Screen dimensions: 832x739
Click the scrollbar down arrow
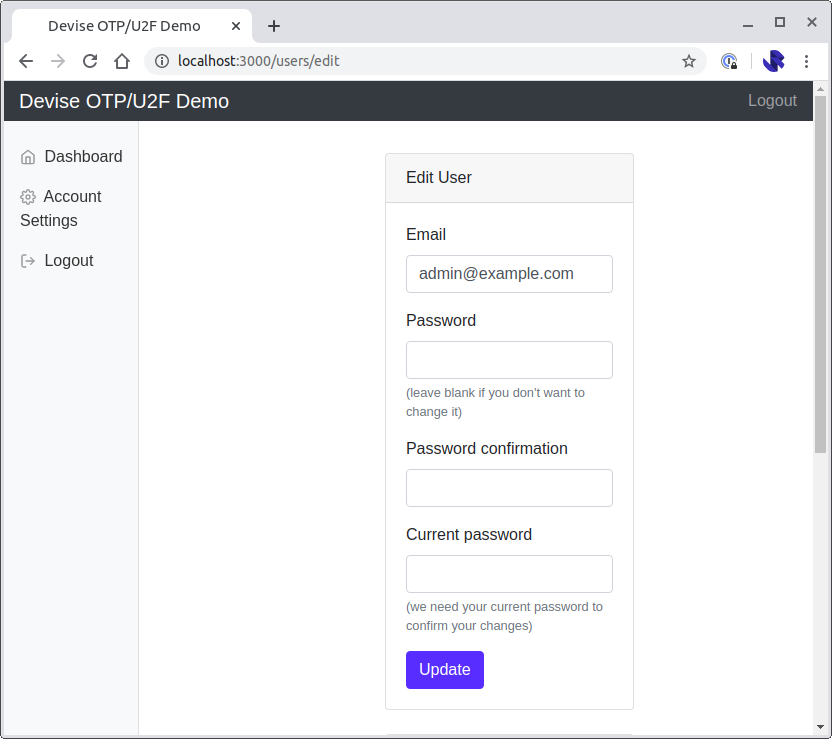point(820,727)
